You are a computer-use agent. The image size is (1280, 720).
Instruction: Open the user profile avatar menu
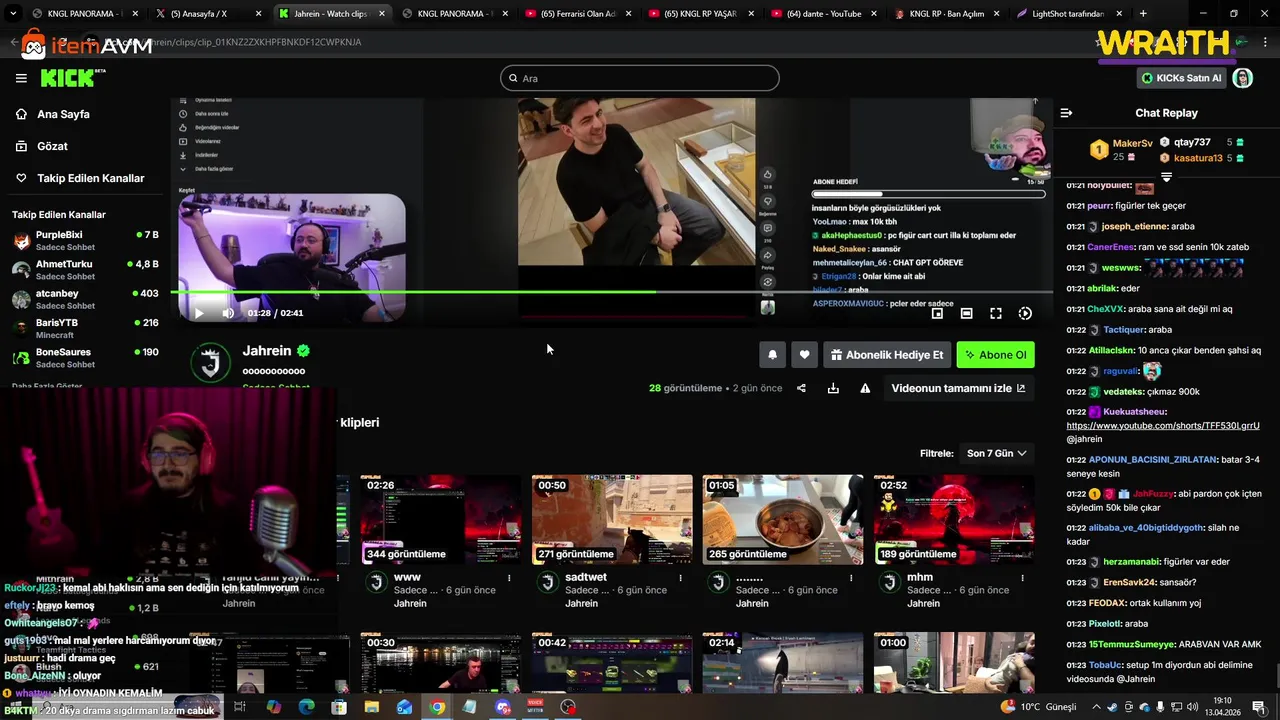[1243, 78]
